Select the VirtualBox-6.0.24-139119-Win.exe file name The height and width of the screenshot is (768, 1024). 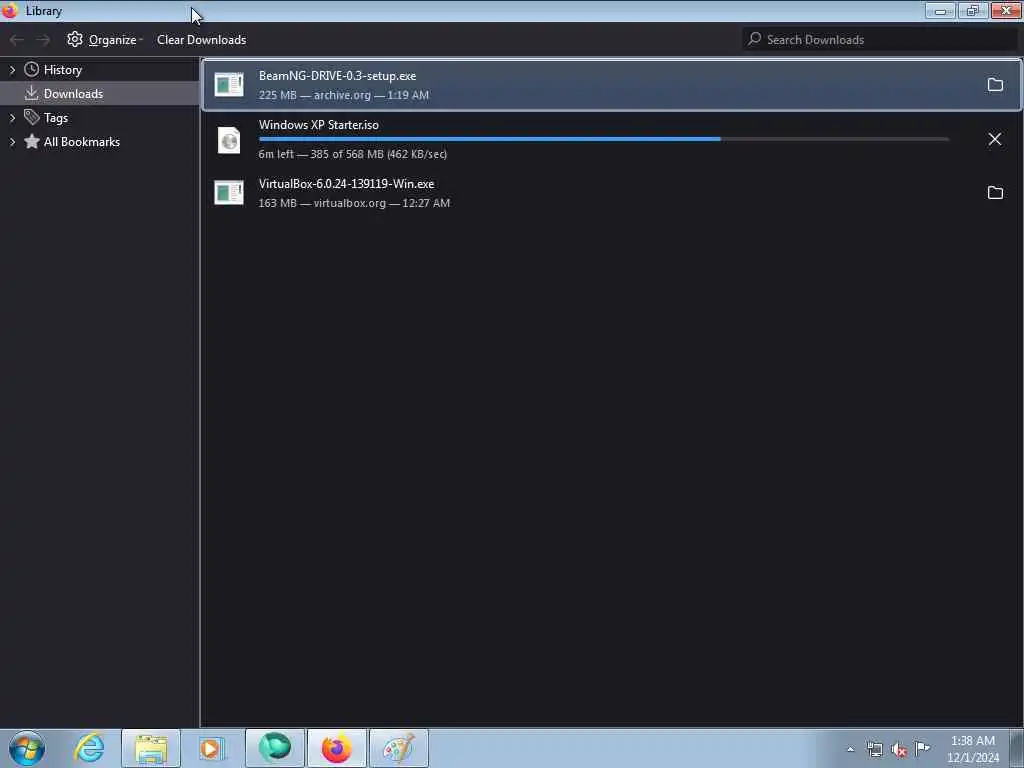[x=346, y=184]
